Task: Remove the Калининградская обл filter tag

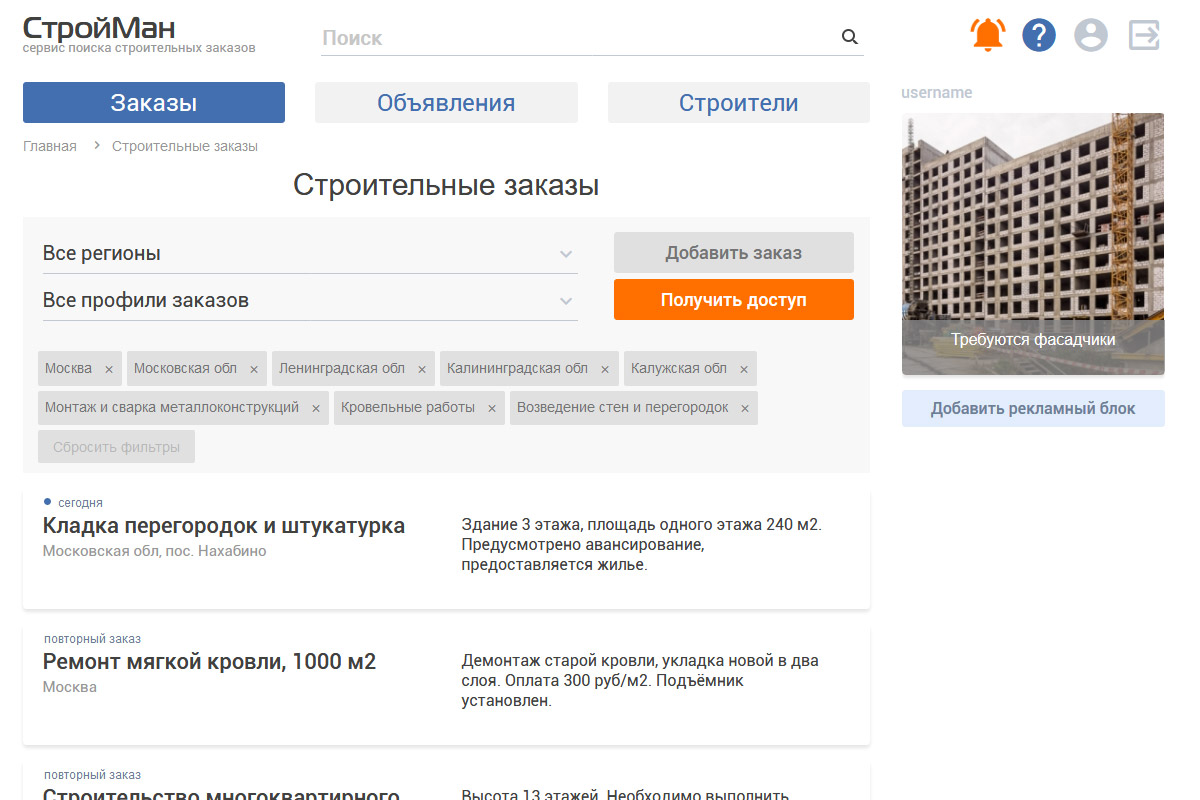Action: coord(605,369)
